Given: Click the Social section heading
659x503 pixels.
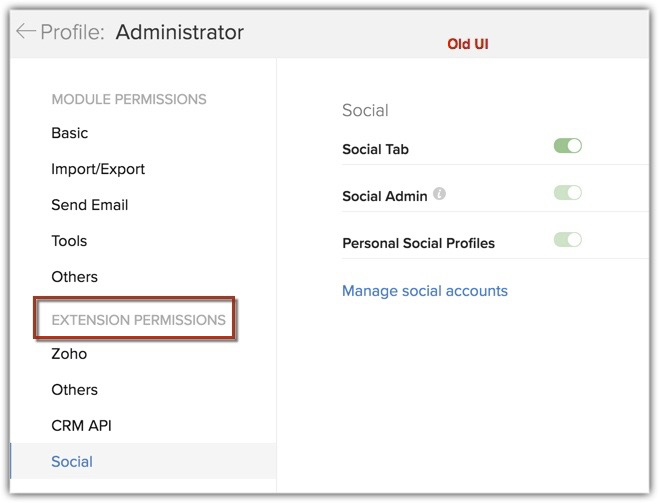Looking at the screenshot, I should click(x=365, y=110).
